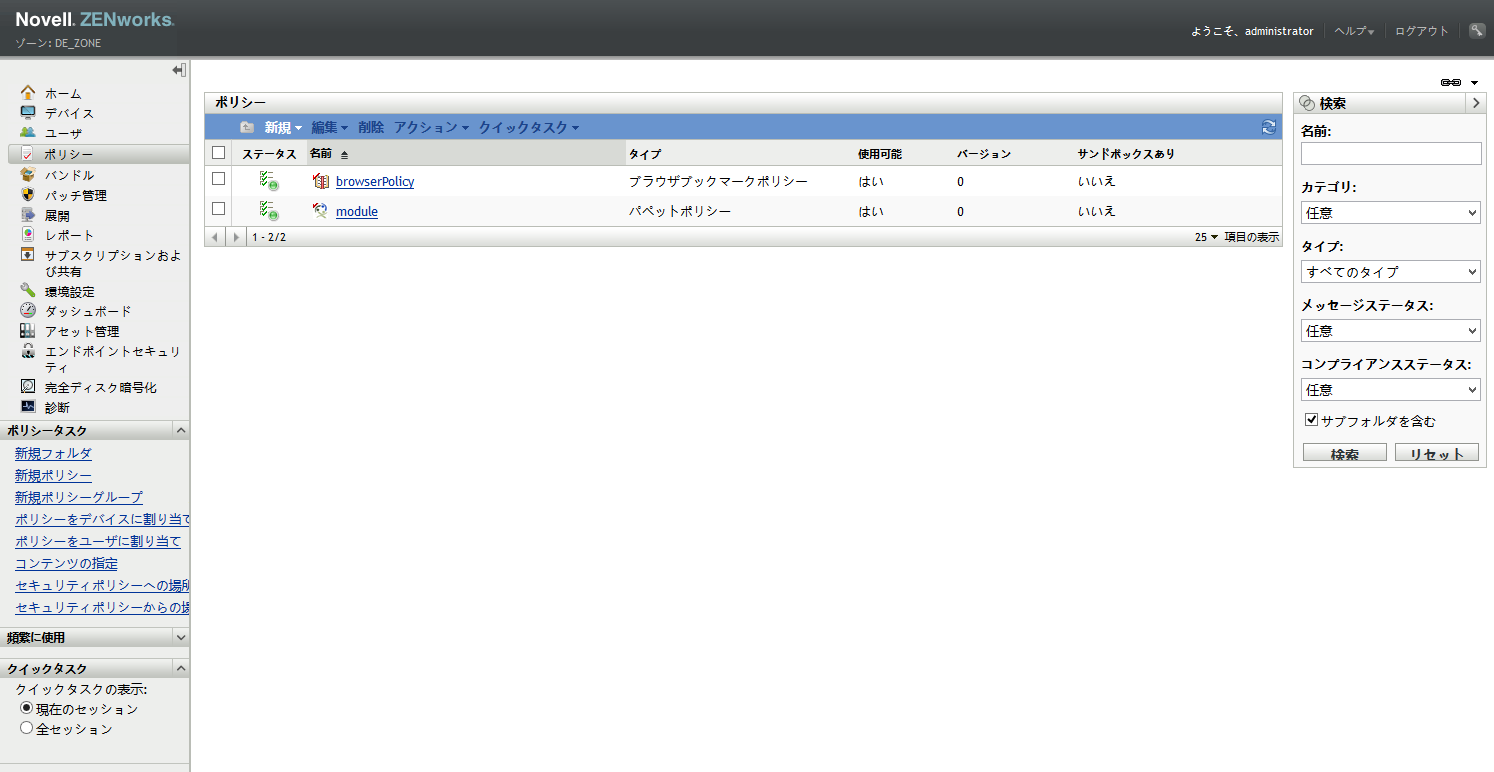Viewport: 1494px width, 772px height.
Task: Uncheck the サブフォルダを含む checkbox
Action: (1312, 420)
